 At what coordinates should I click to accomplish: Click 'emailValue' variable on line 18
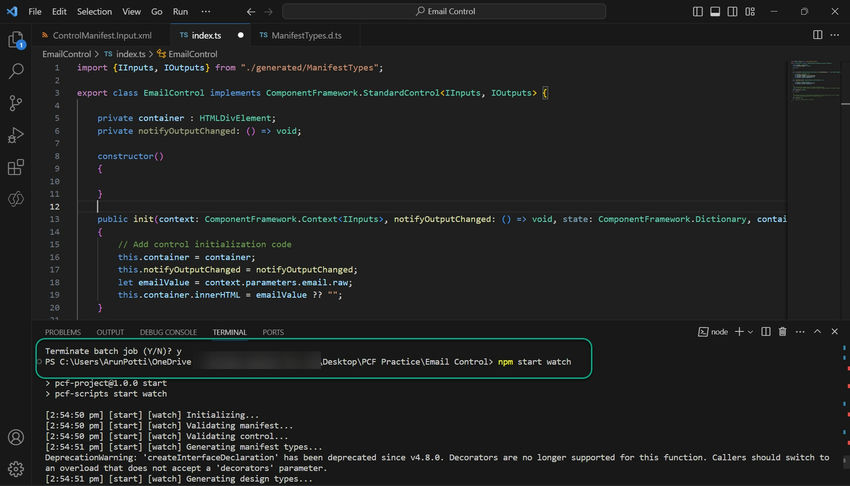tap(164, 282)
